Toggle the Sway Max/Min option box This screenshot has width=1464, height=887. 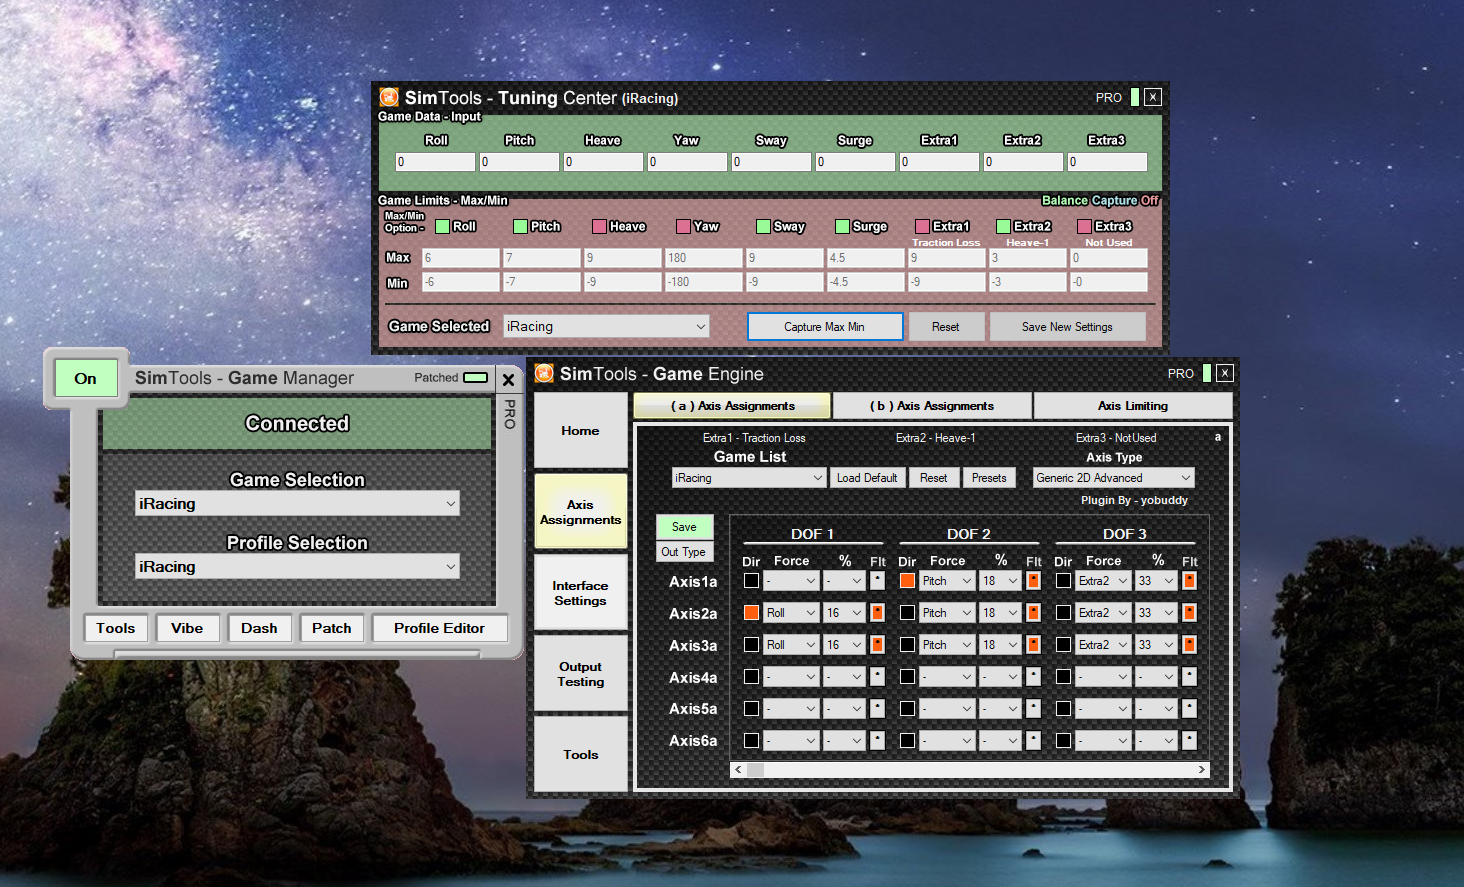tap(763, 226)
